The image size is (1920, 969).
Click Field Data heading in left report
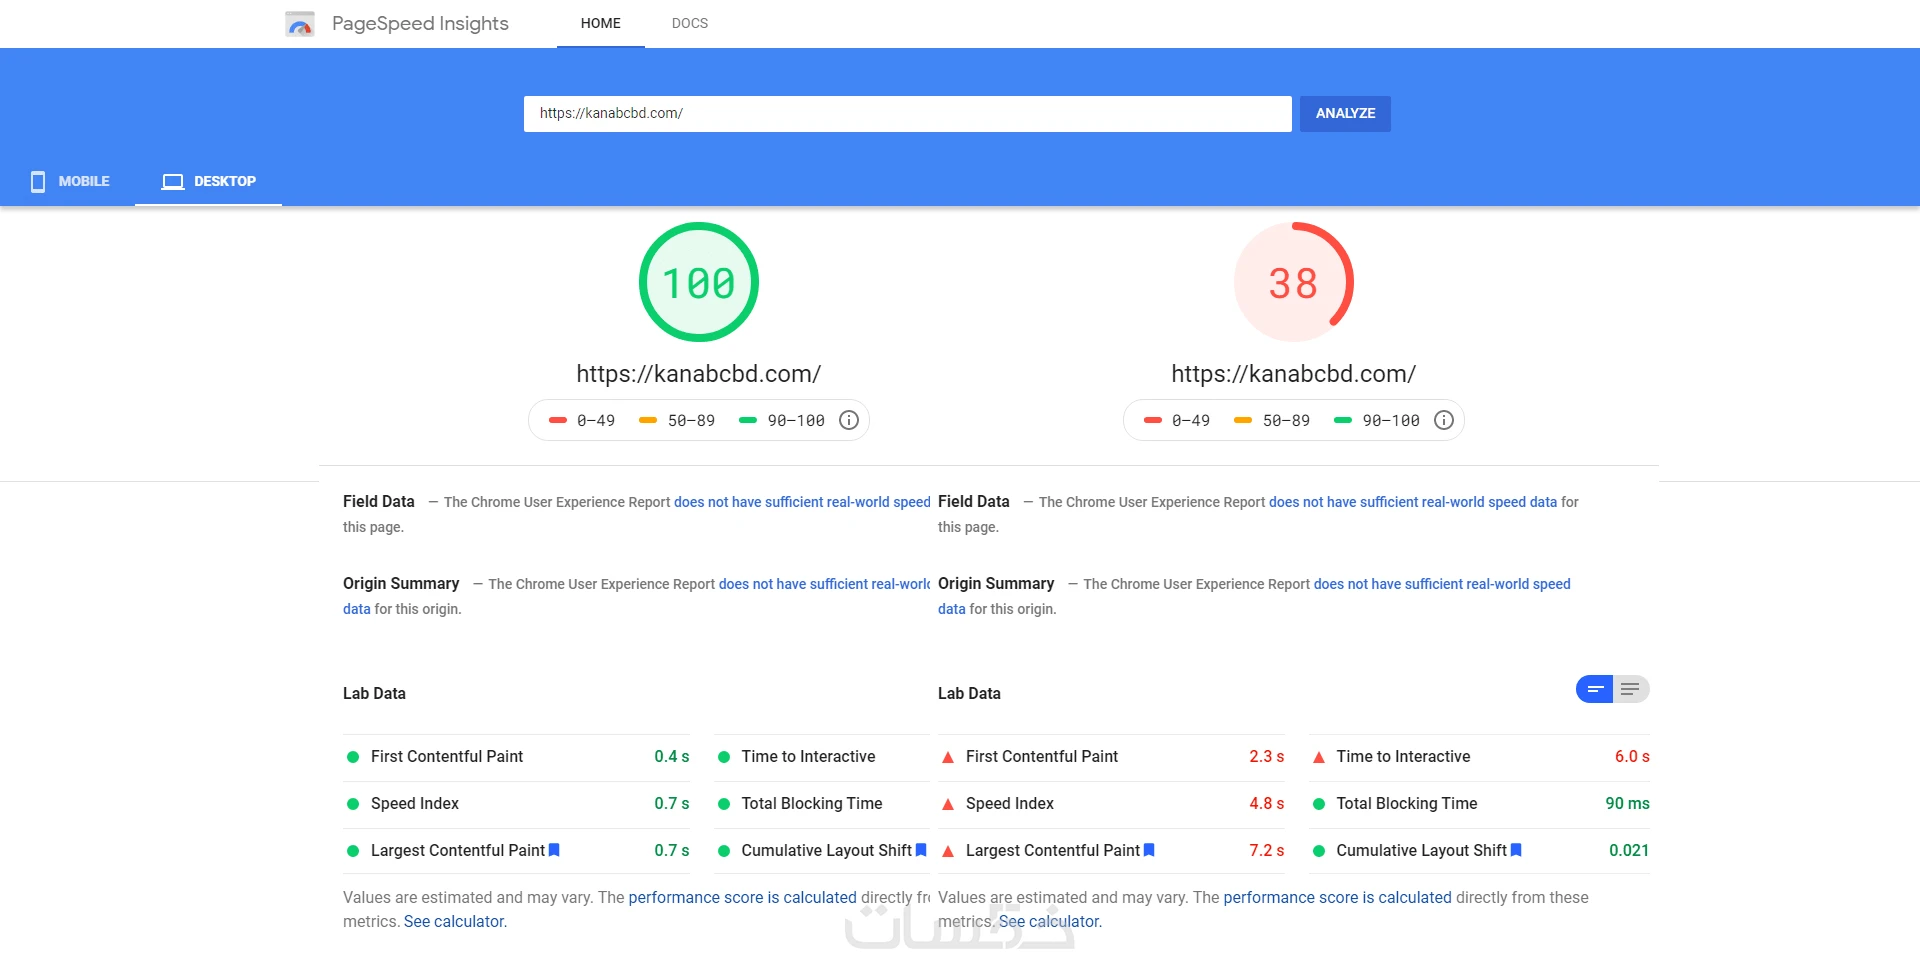(379, 501)
